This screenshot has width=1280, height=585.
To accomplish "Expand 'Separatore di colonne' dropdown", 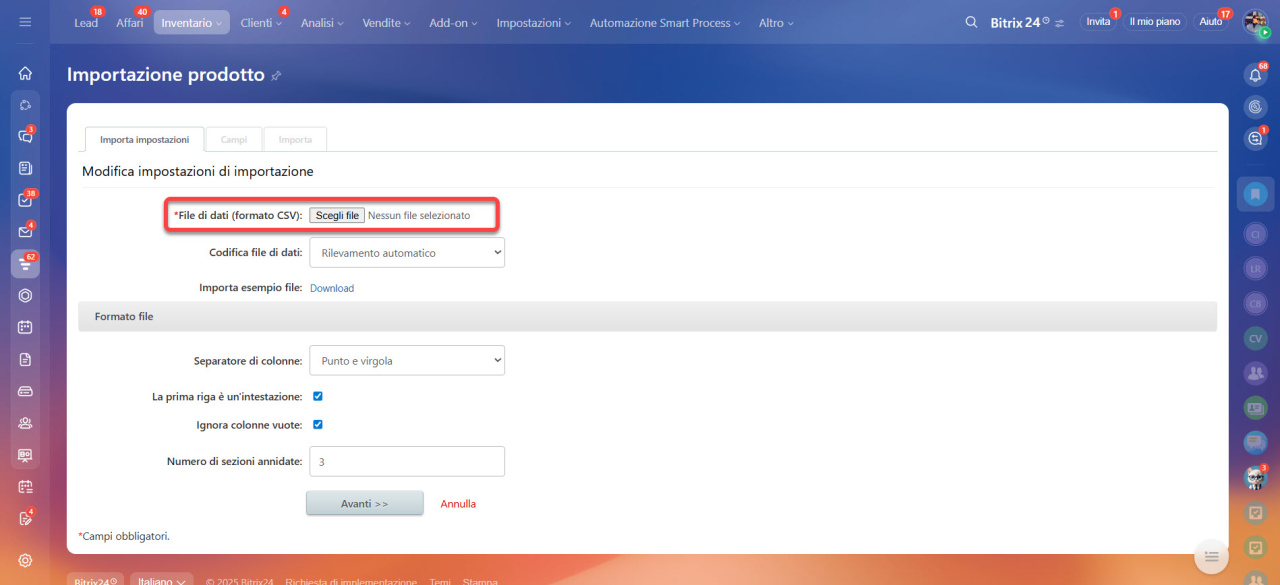I will point(406,360).
